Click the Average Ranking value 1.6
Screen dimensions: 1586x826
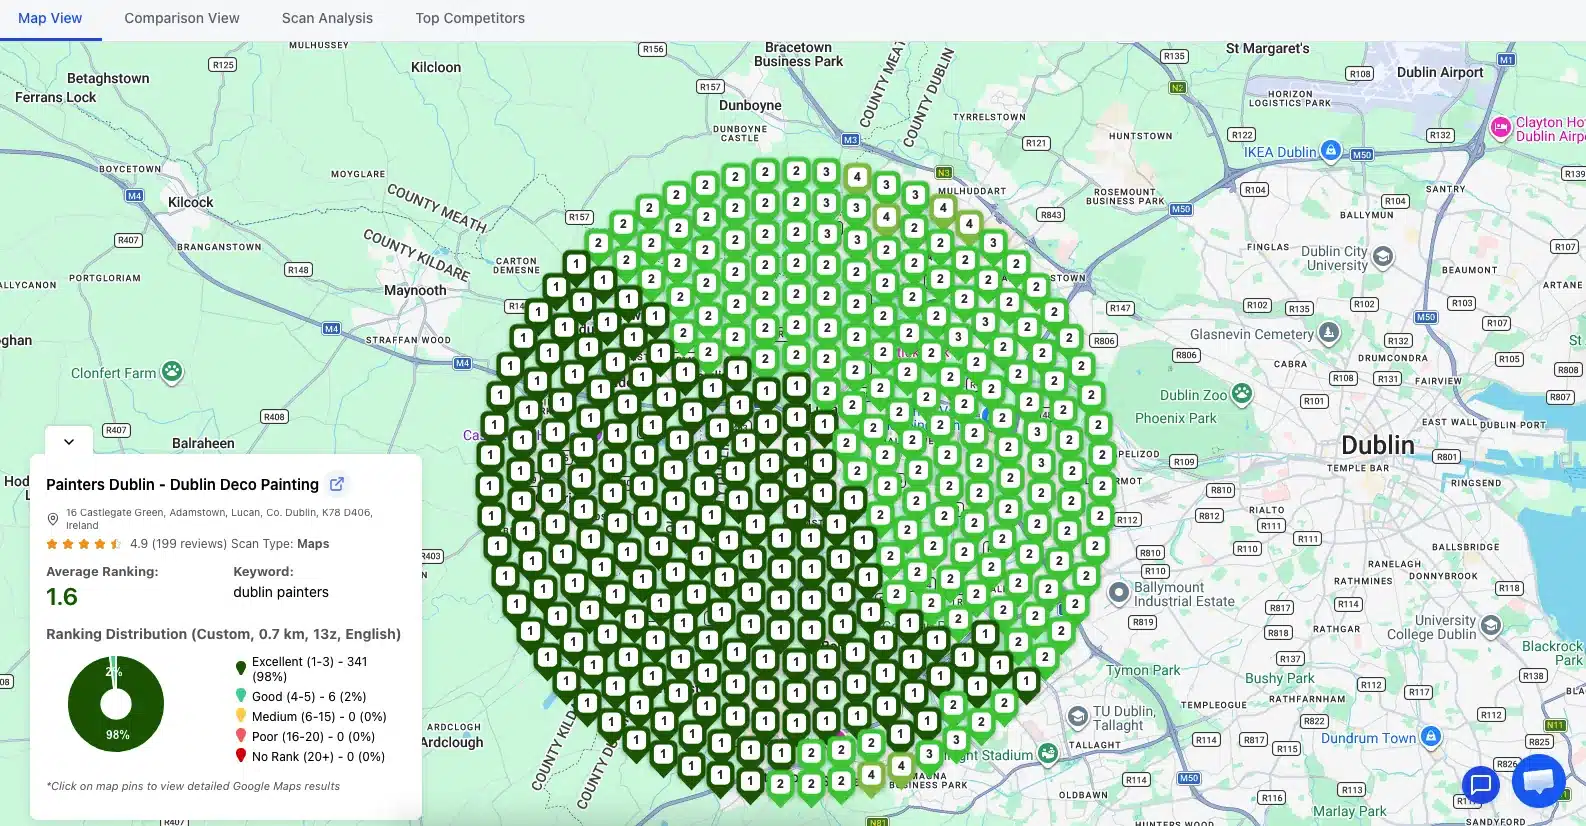coord(62,597)
